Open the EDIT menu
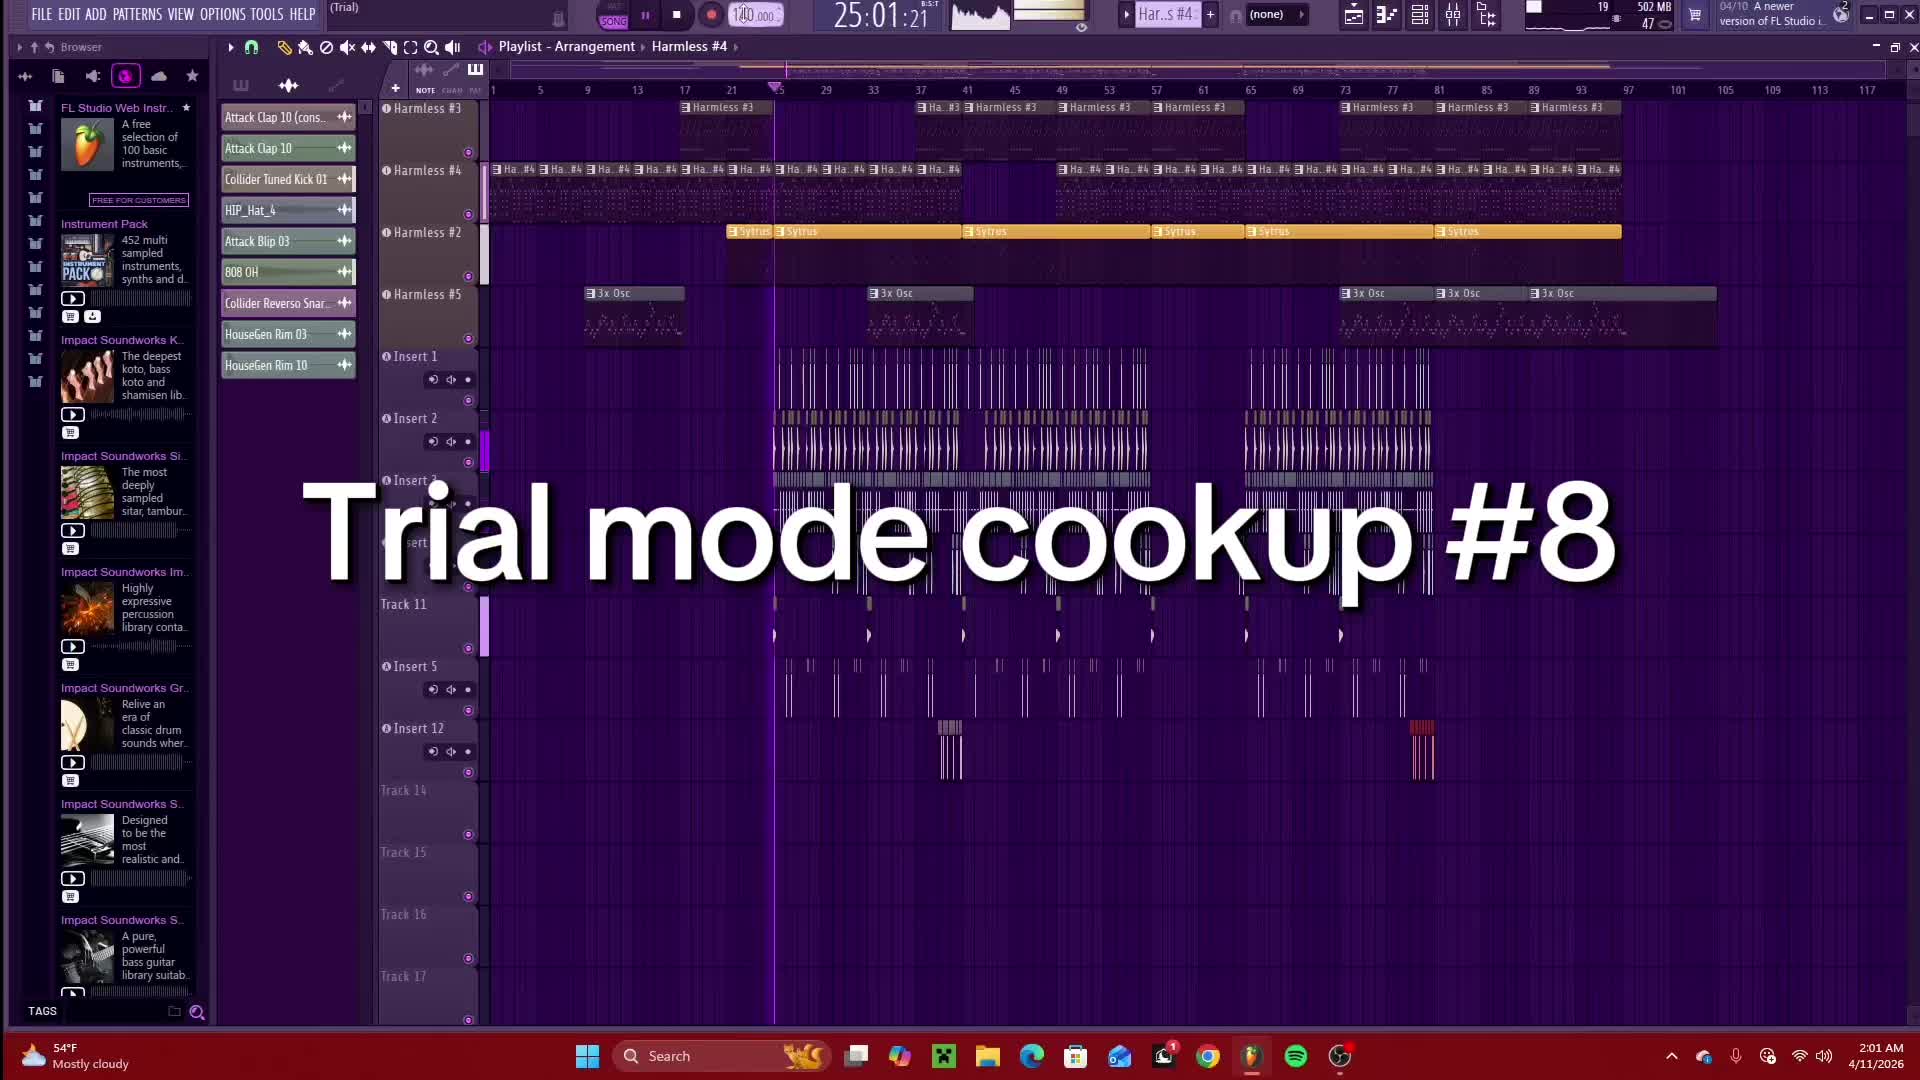1920x1080 pixels. (69, 14)
